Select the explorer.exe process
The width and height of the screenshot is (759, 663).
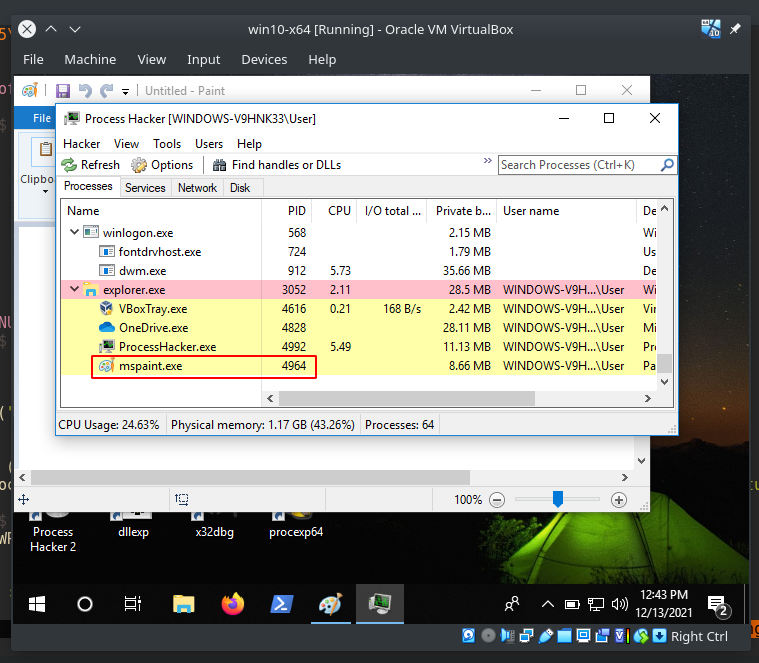coord(358,289)
